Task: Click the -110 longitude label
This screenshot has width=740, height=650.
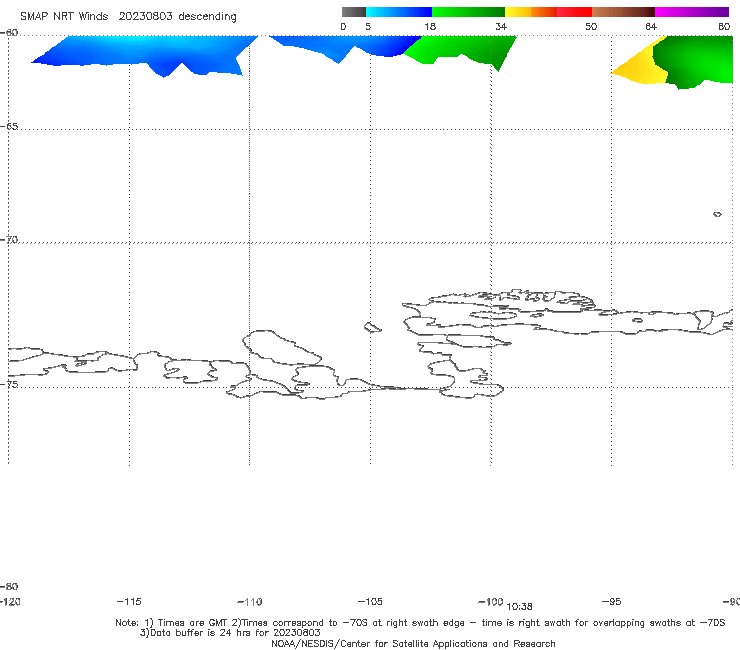Action: point(250,602)
